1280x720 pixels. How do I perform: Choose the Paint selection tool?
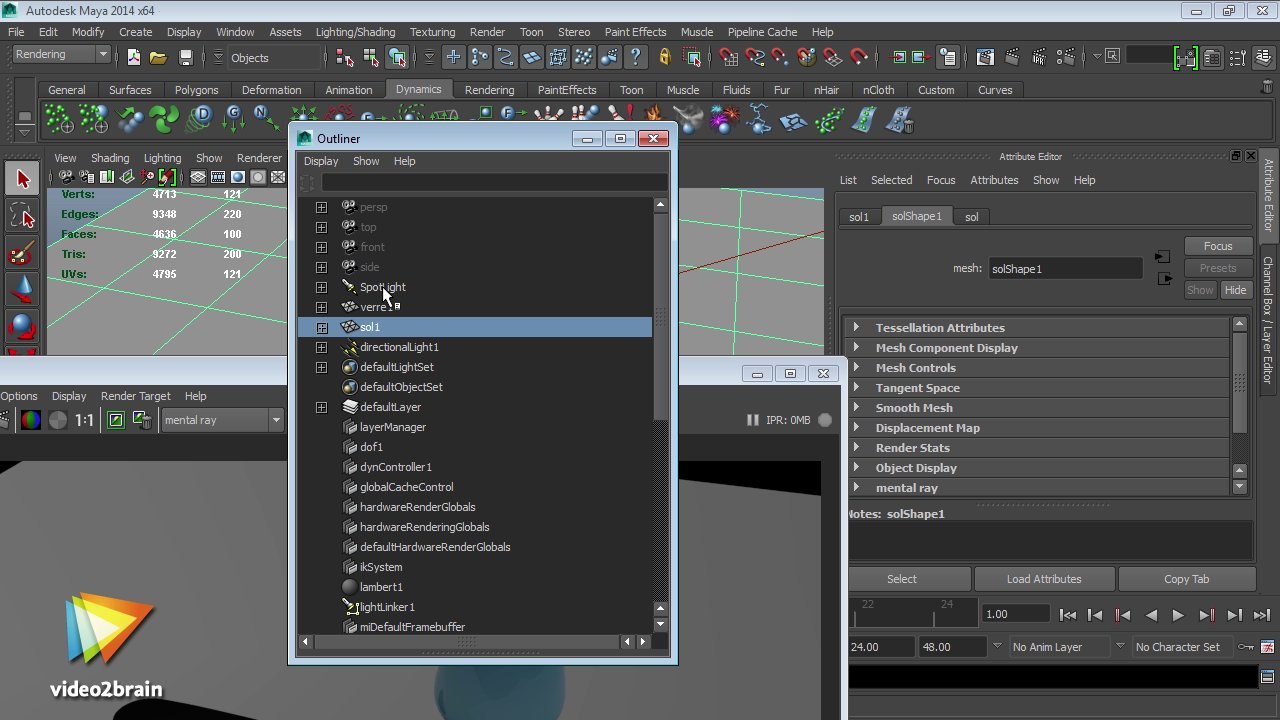tap(22, 253)
